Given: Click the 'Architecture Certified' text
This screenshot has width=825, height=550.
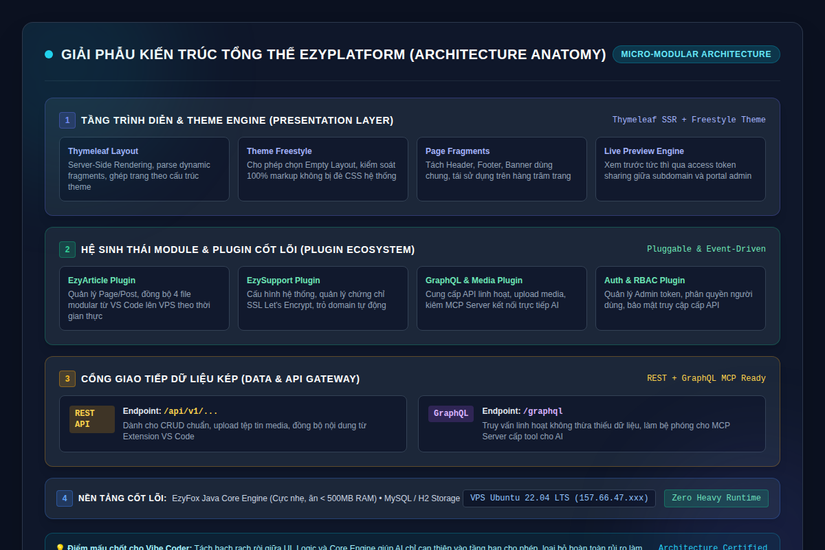Looking at the screenshot, I should [712, 547].
